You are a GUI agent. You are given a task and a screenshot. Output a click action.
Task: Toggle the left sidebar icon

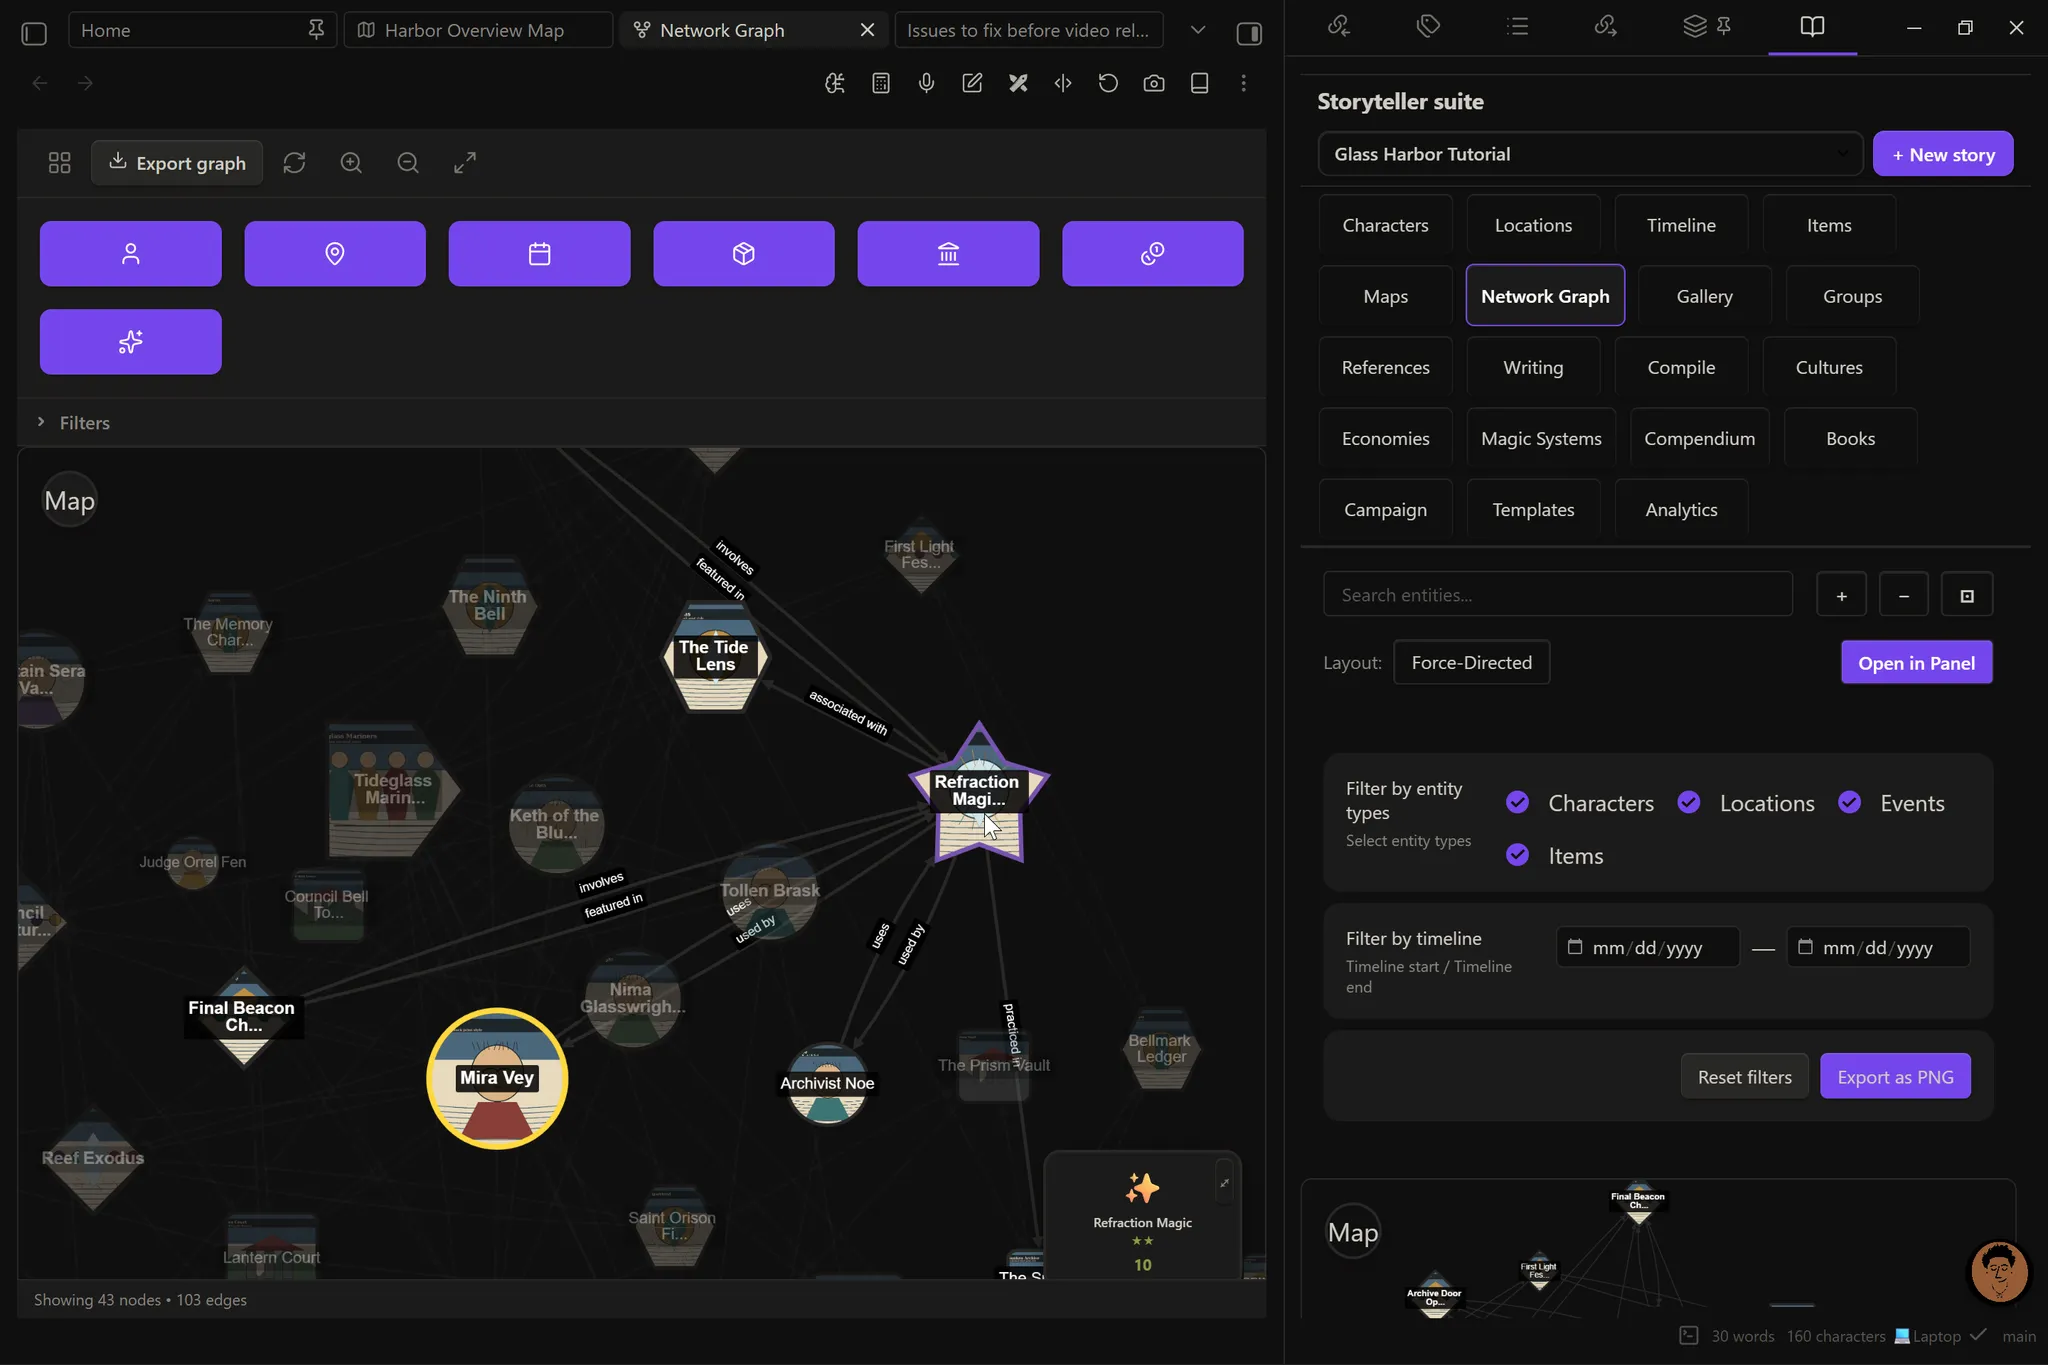tap(34, 33)
